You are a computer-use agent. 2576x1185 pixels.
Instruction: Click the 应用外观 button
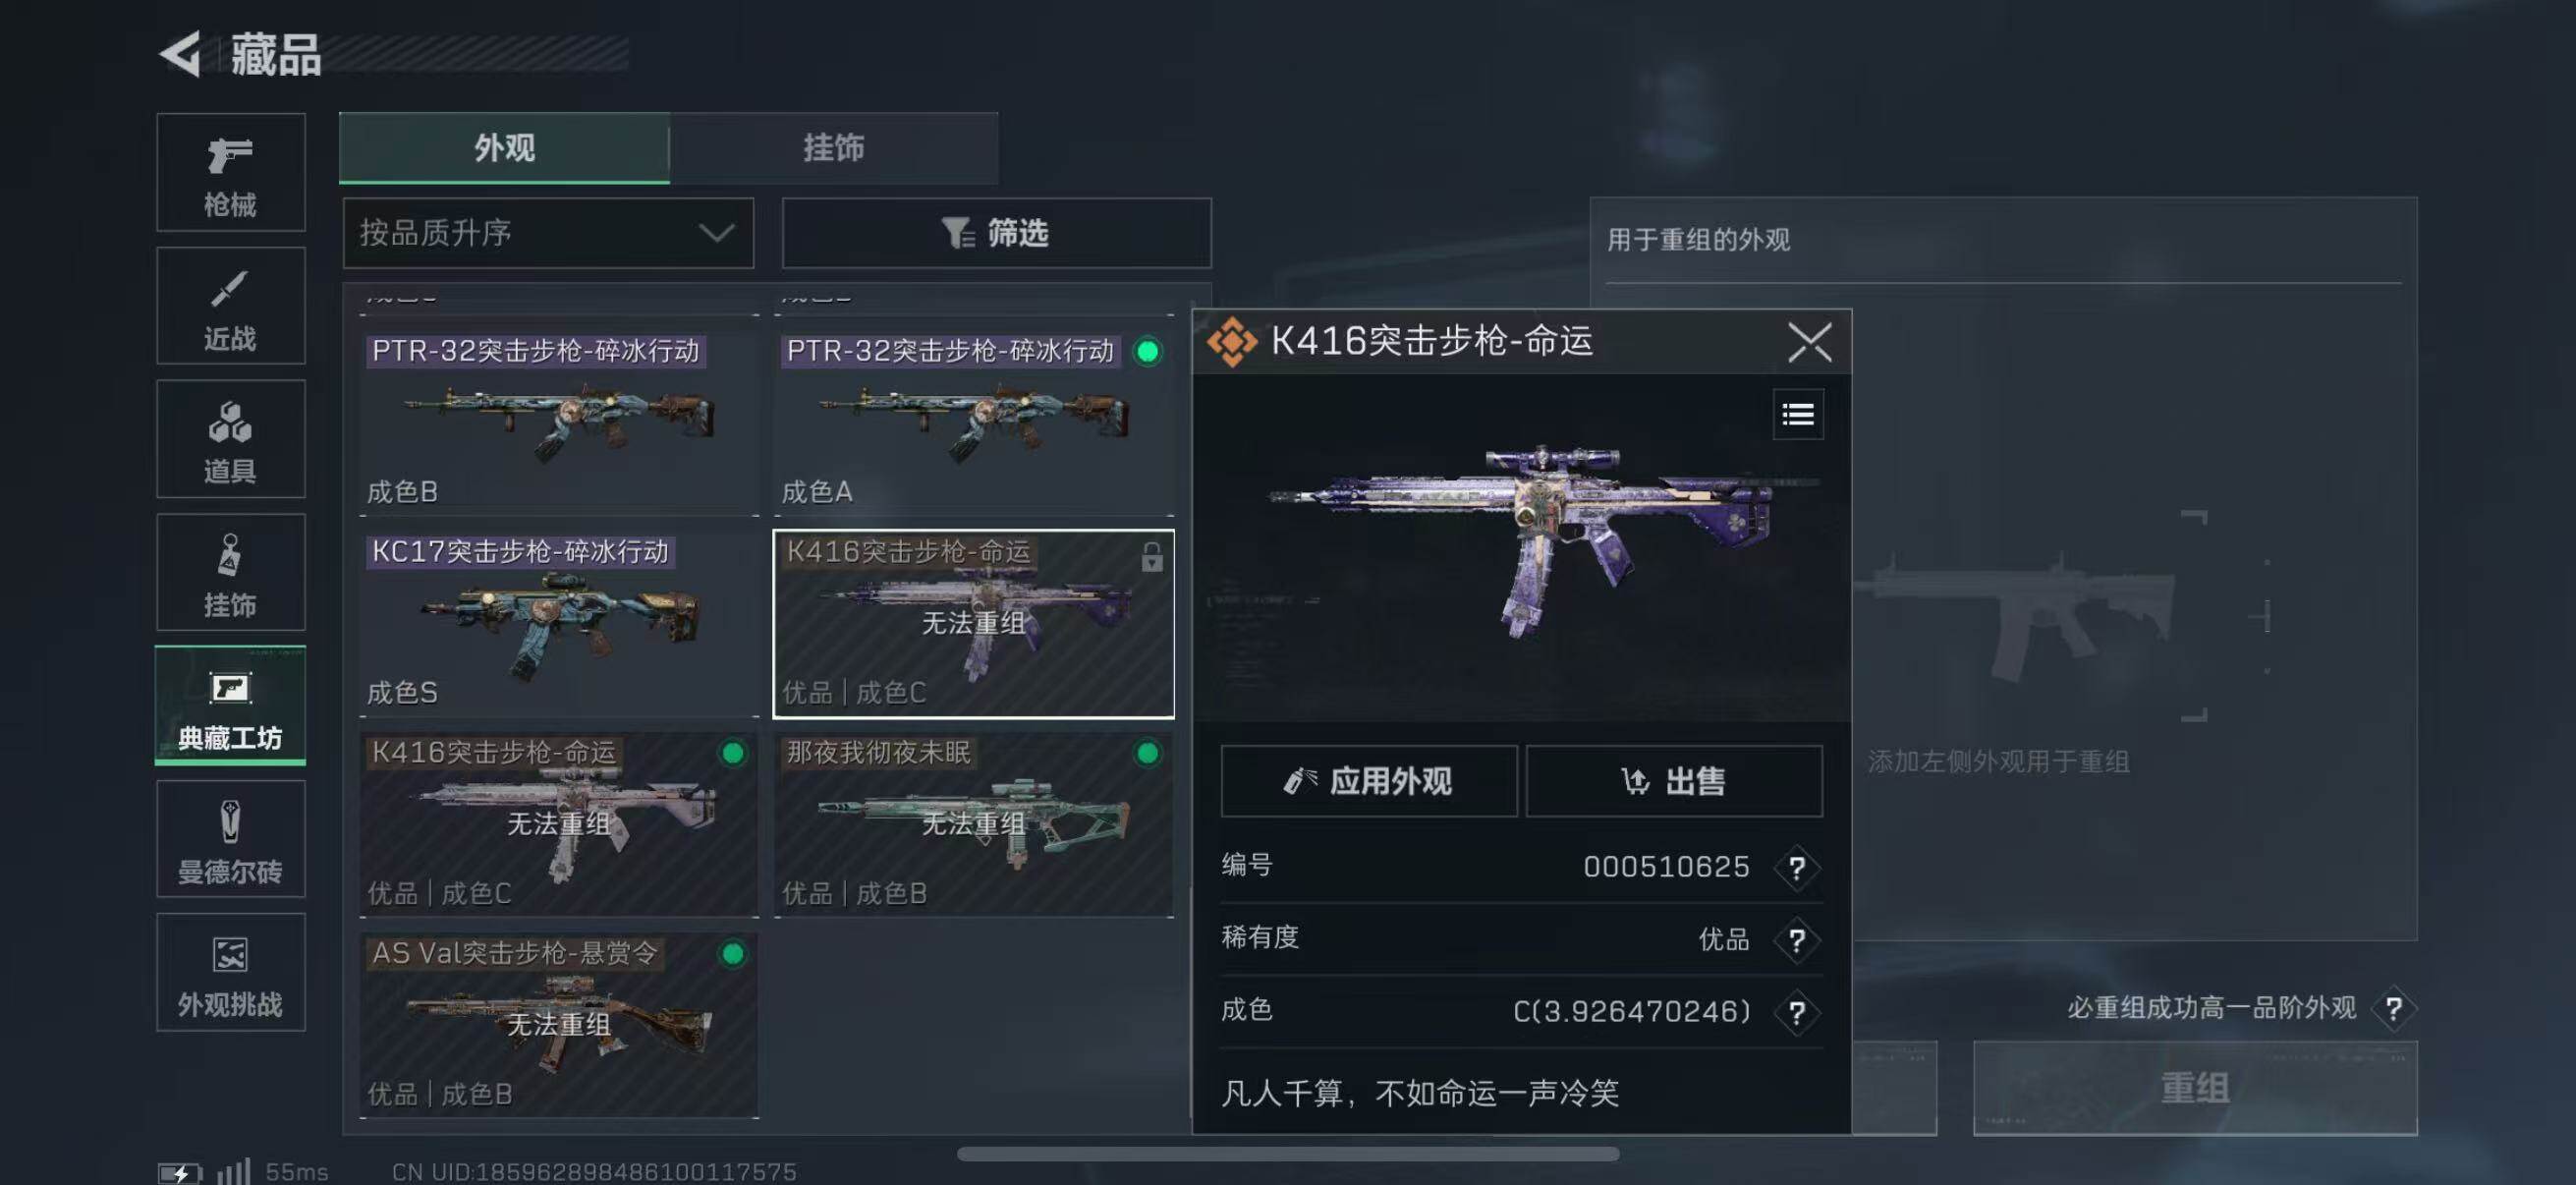[1368, 781]
